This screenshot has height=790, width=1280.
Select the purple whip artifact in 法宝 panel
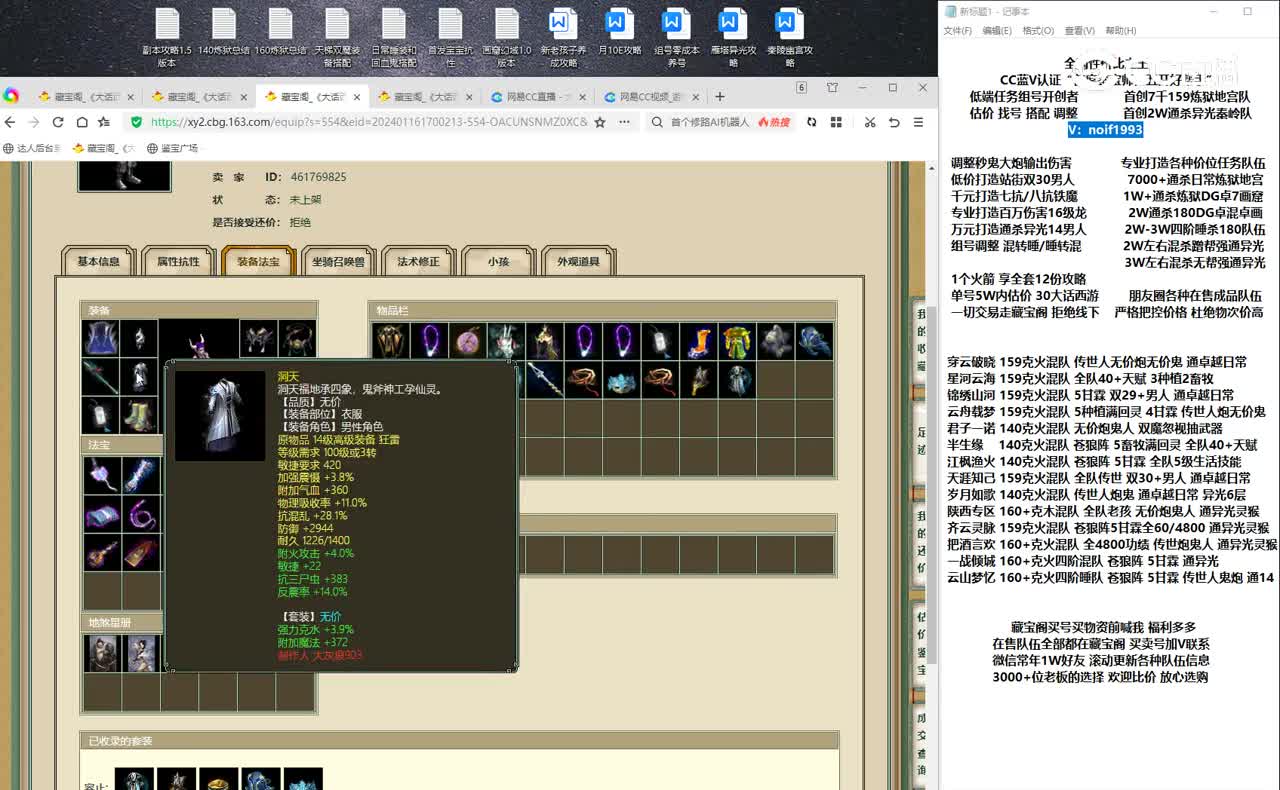pos(141,514)
